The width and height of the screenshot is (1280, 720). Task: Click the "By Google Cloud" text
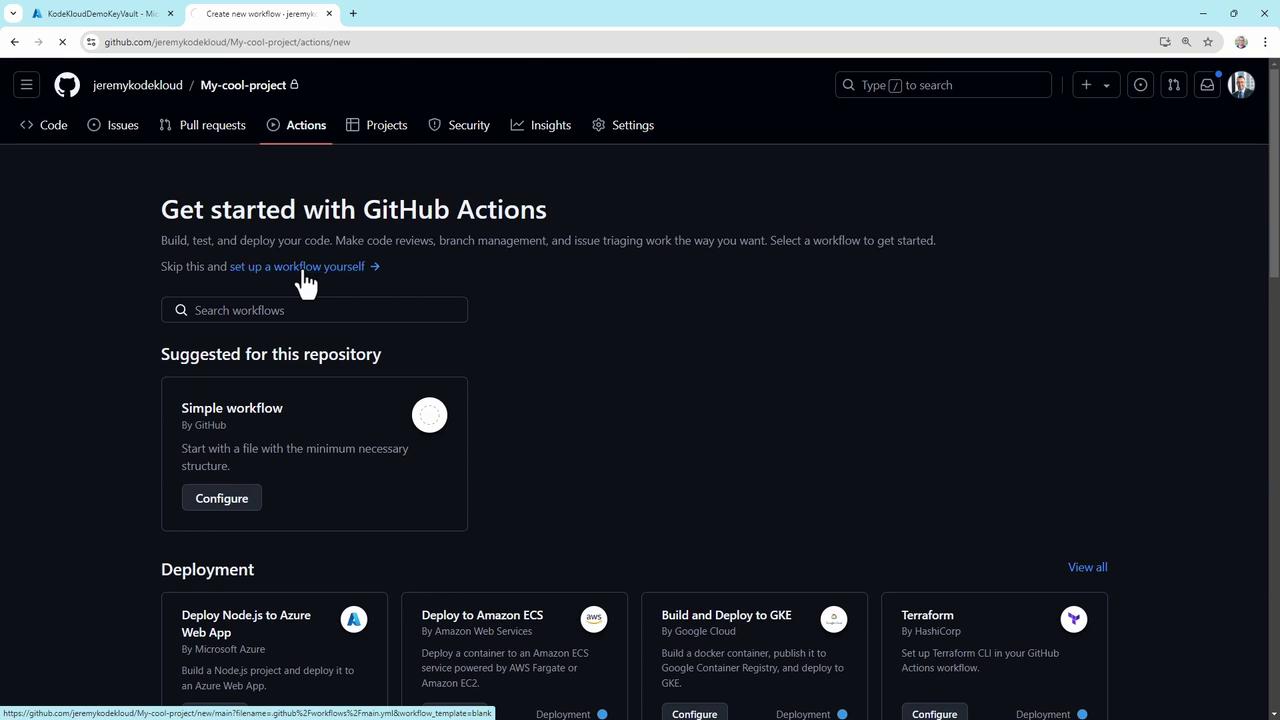698,631
